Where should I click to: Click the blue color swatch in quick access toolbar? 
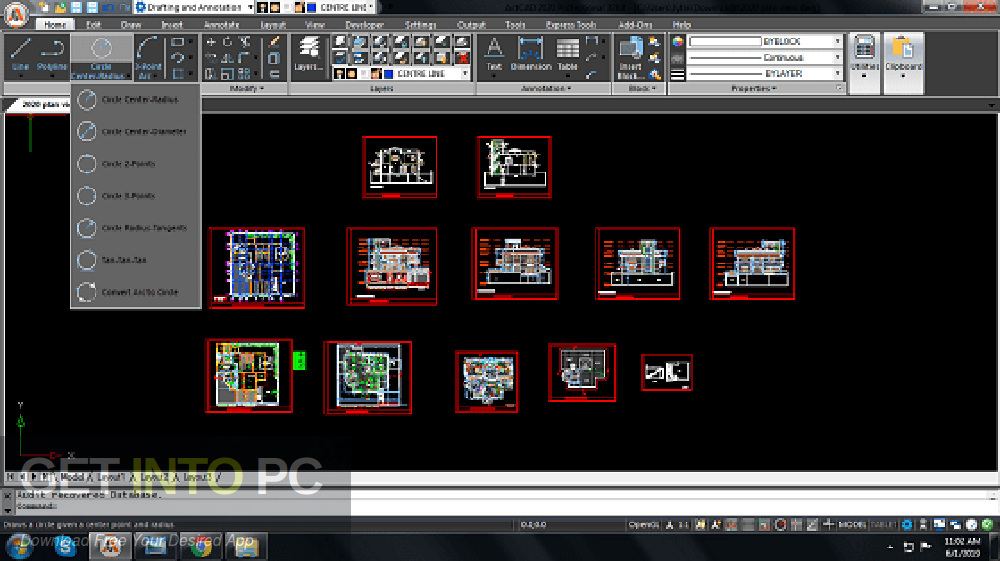[x=312, y=8]
